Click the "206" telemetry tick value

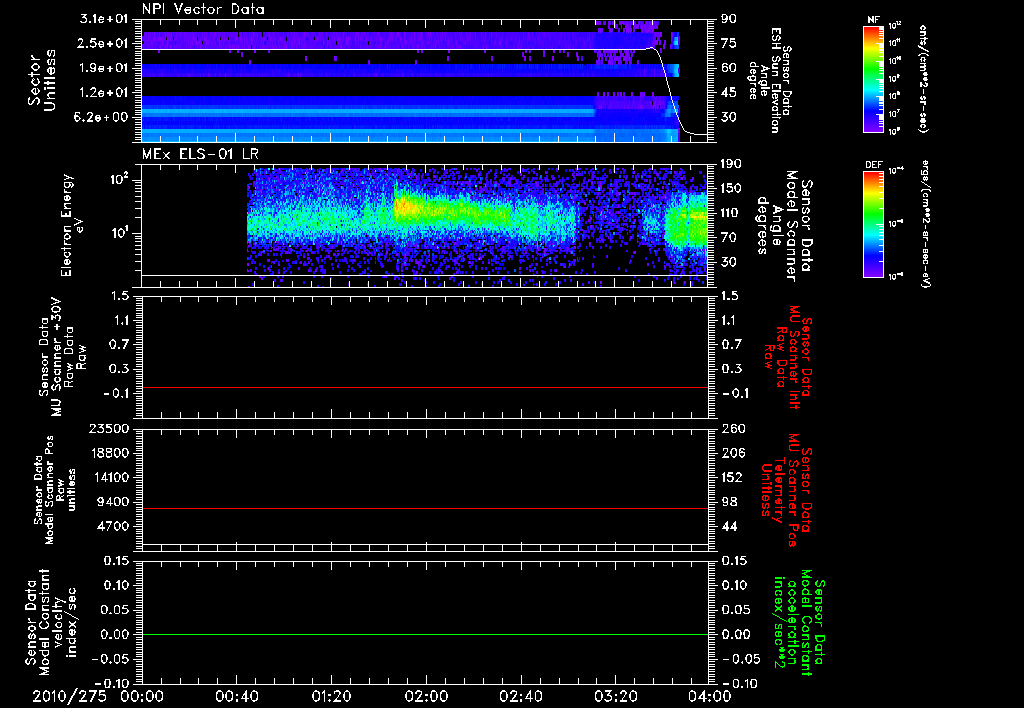point(732,453)
